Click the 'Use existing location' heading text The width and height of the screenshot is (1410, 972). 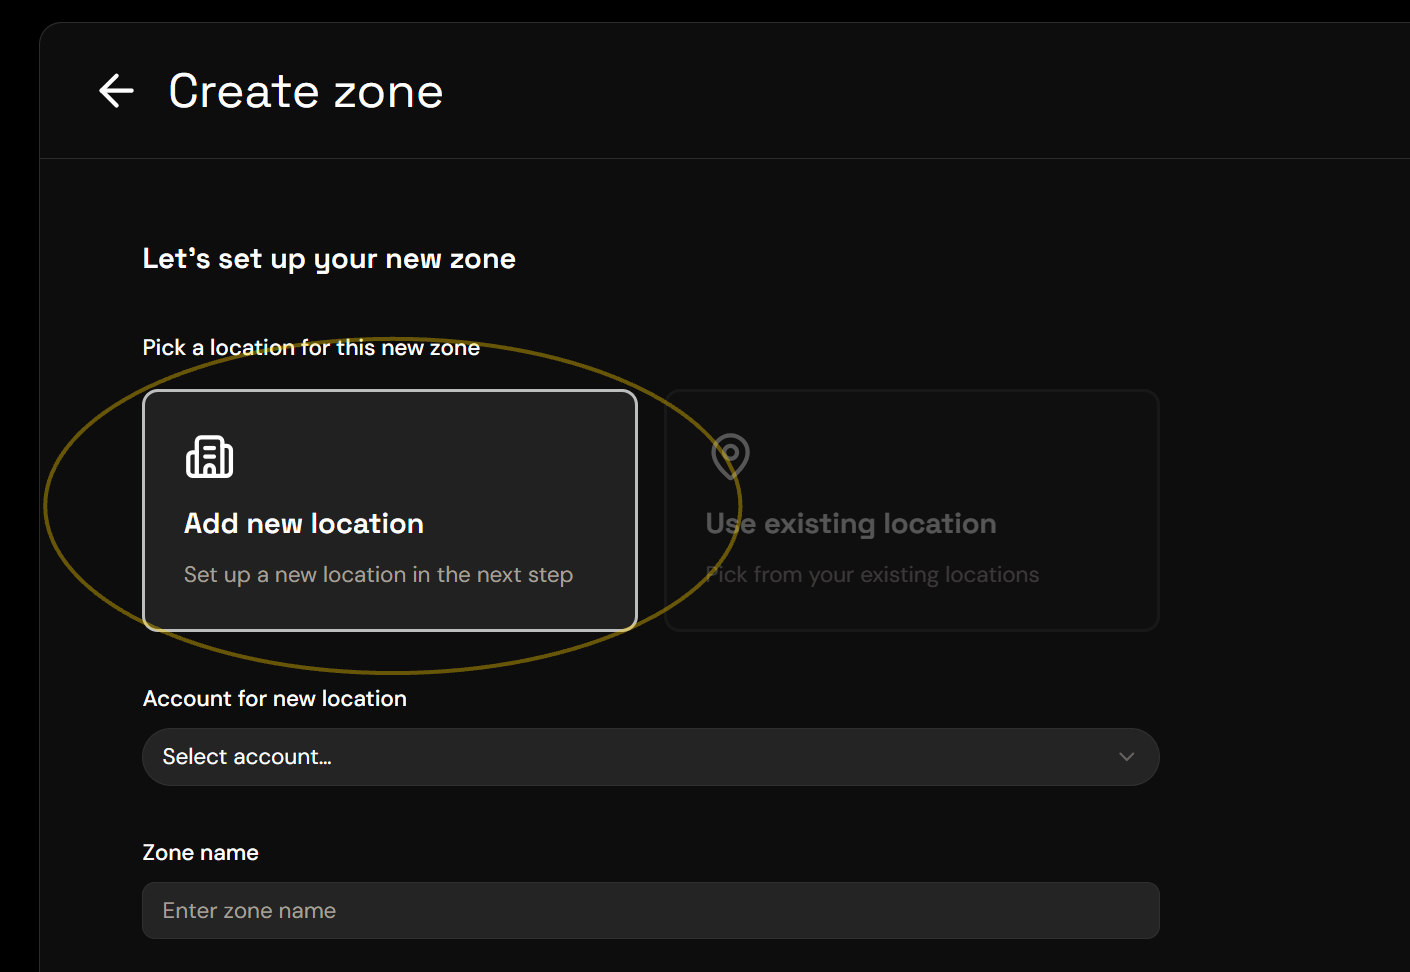click(x=851, y=524)
